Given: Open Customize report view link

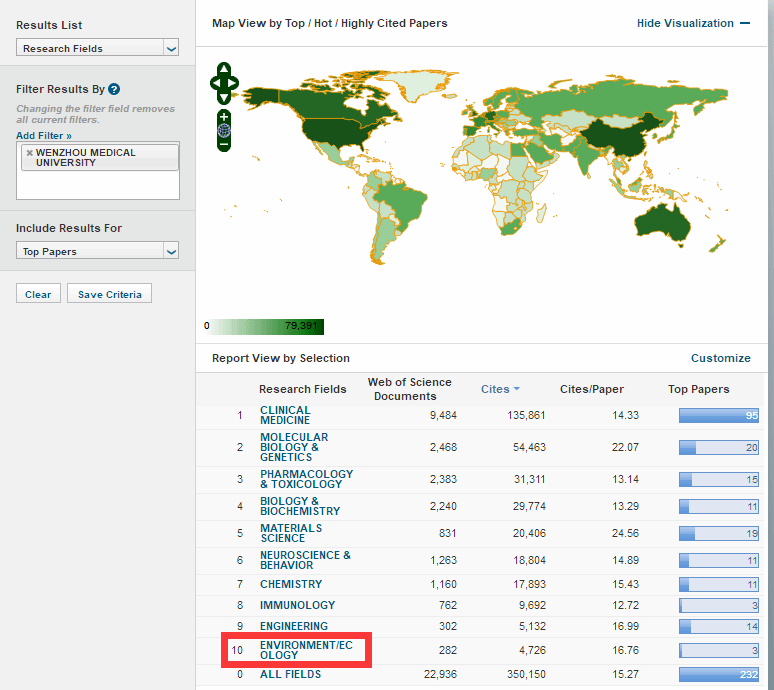Looking at the screenshot, I should click(720, 358).
